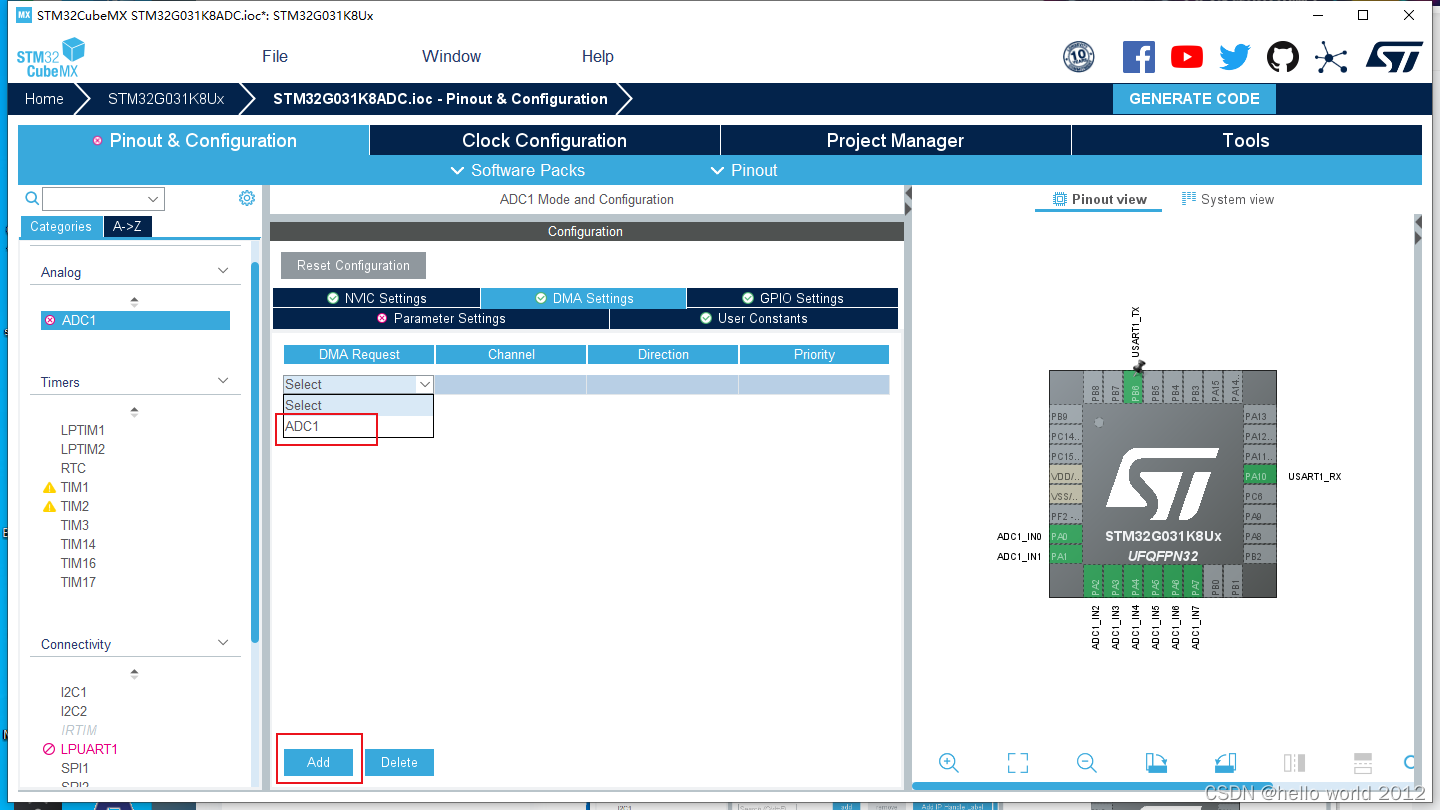Show the Categories peripheral list
Viewport: 1440px width, 810px height.
point(61,227)
